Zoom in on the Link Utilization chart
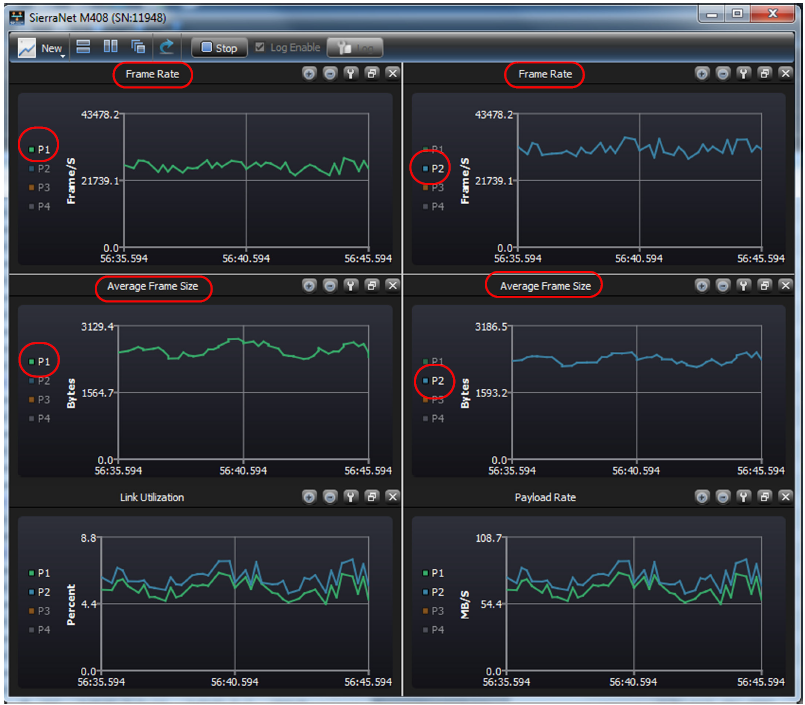 [309, 497]
